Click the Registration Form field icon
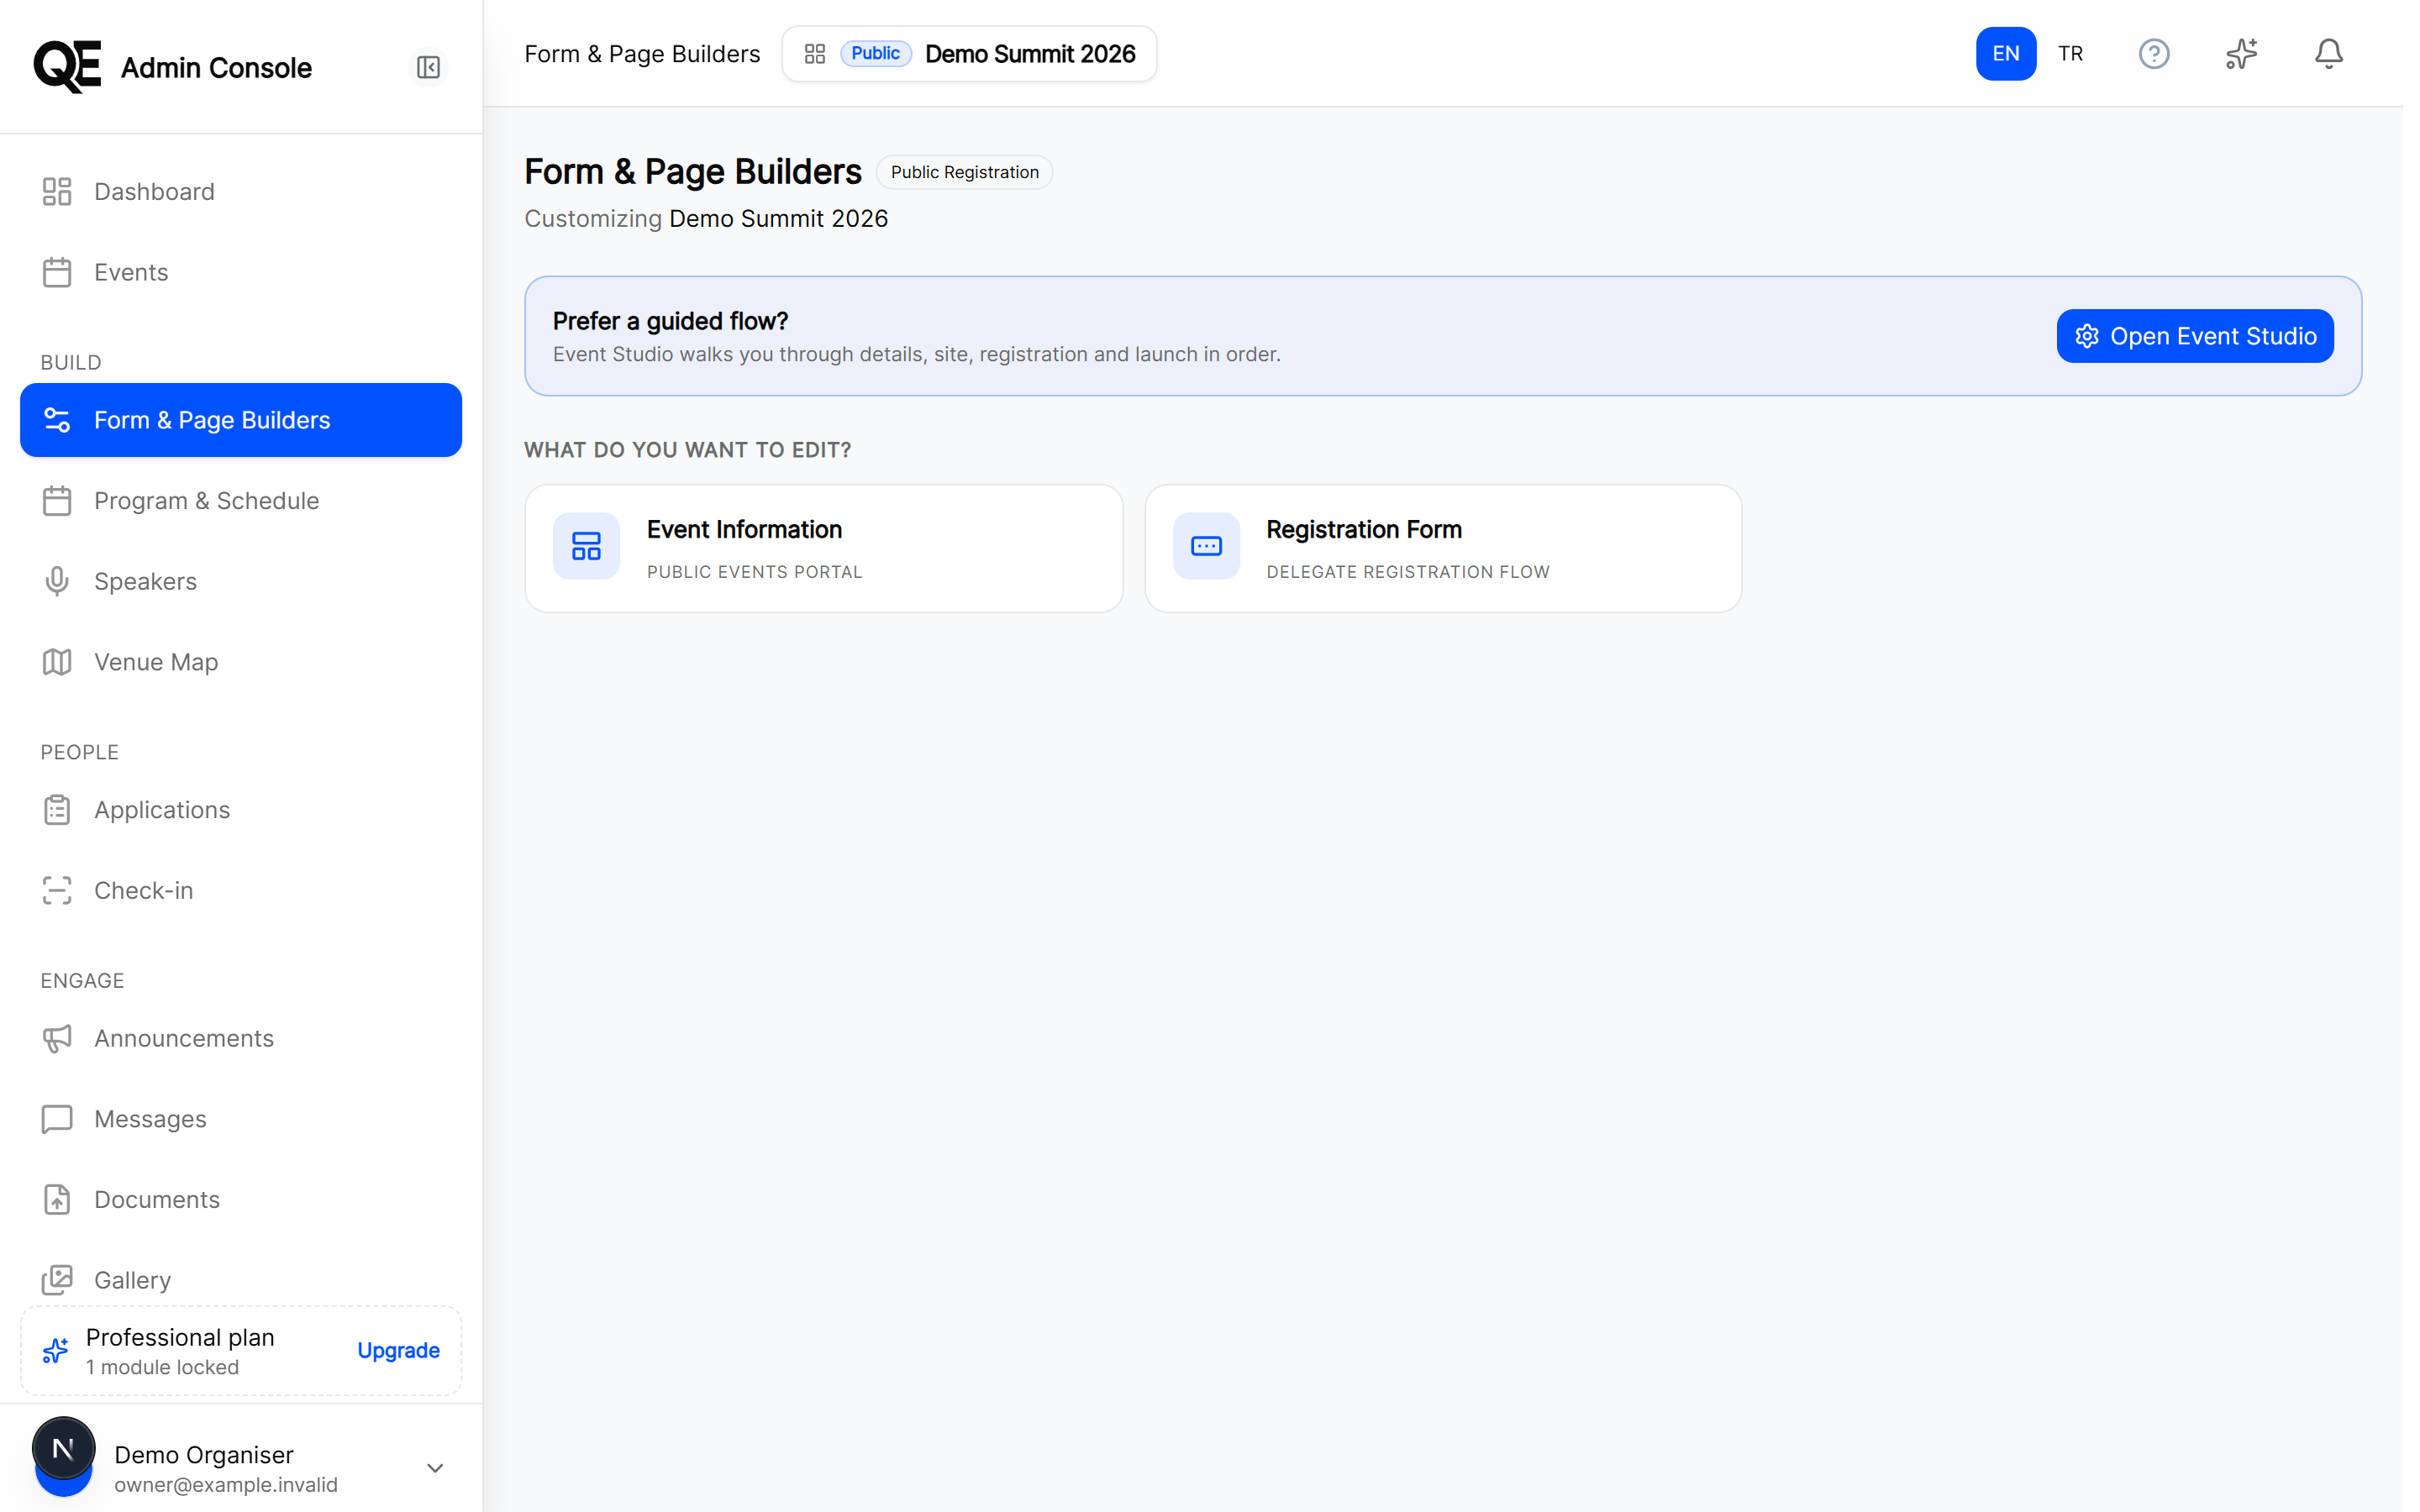Screen dimensions: 2420x1512 [x=1206, y=546]
